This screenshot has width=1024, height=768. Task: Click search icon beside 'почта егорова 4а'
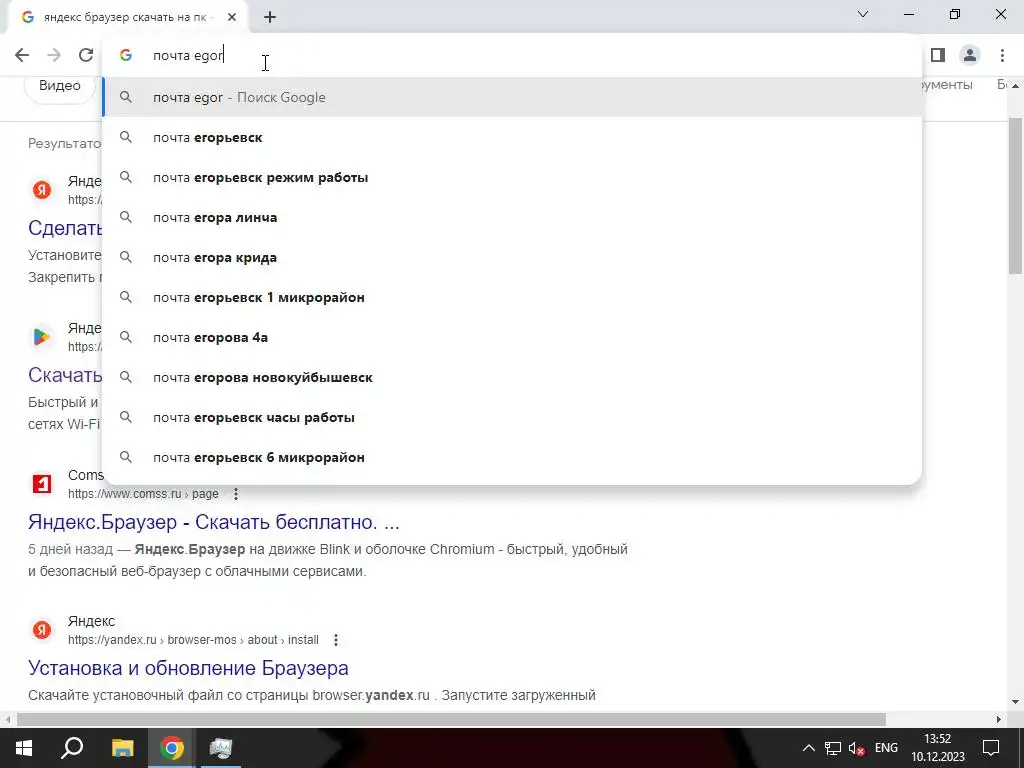coord(126,338)
